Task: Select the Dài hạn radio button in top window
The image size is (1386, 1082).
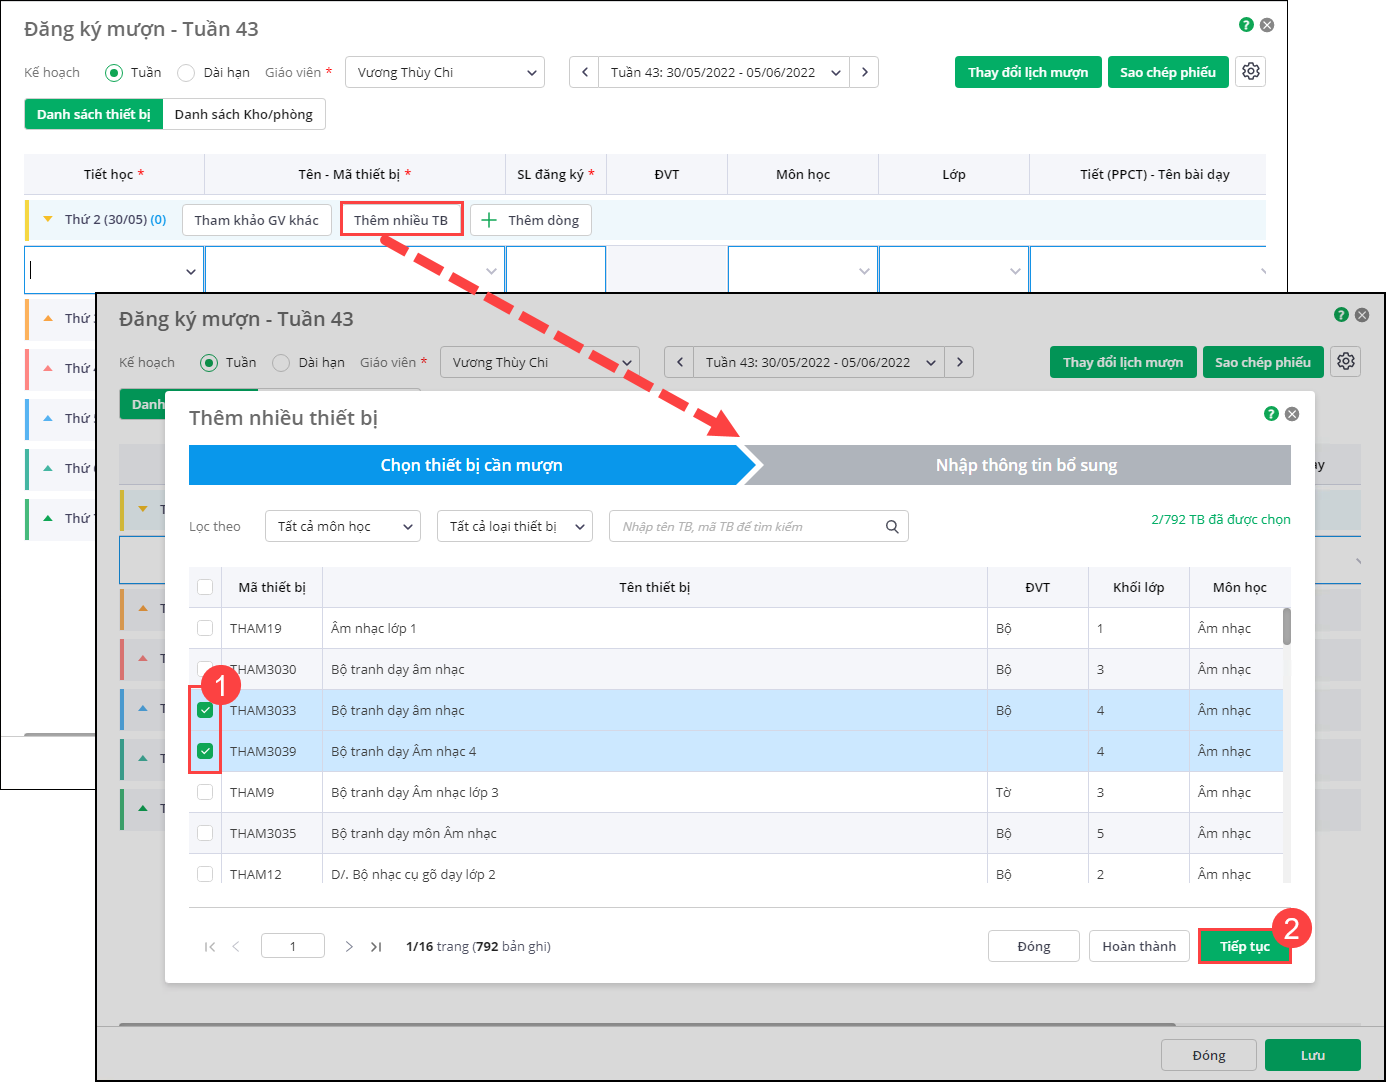Action: pyautogui.click(x=186, y=72)
